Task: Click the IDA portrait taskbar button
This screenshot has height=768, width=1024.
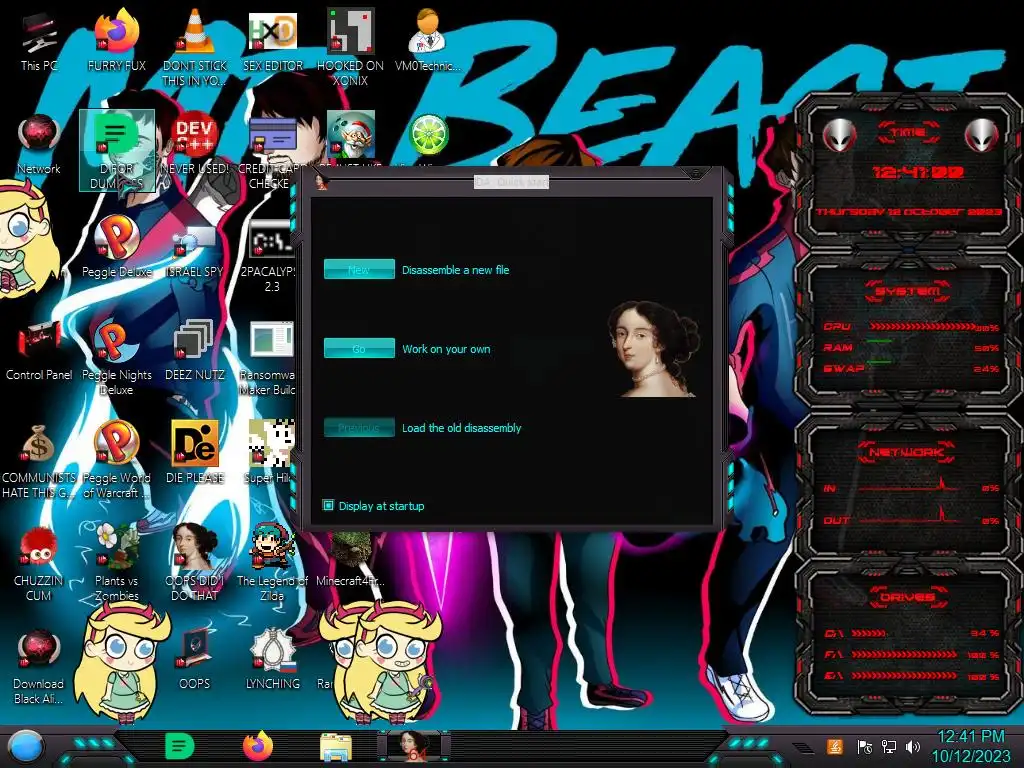Action: click(414, 746)
